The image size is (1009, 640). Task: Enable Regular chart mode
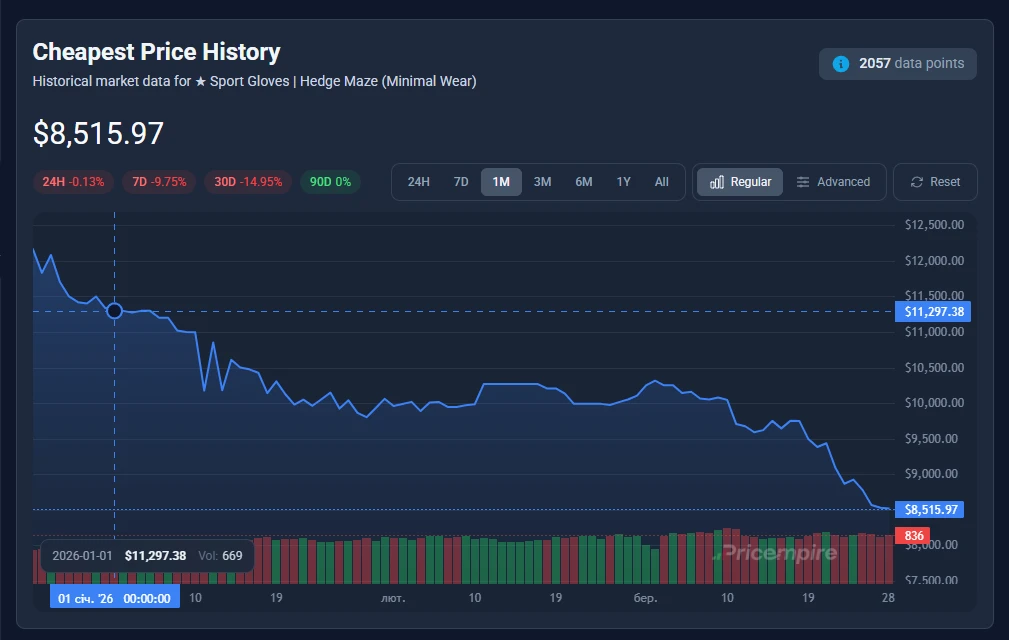tap(740, 182)
